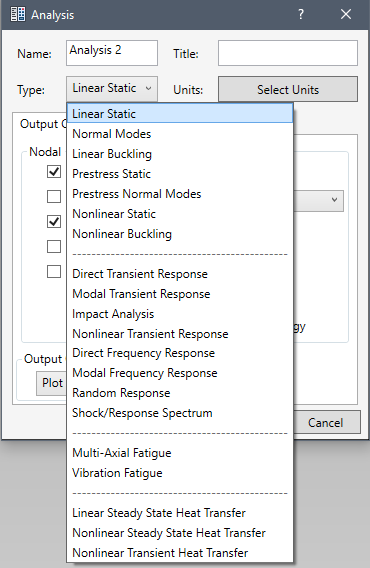Click the Select Units button
370x568 pixels.
[x=288, y=89]
